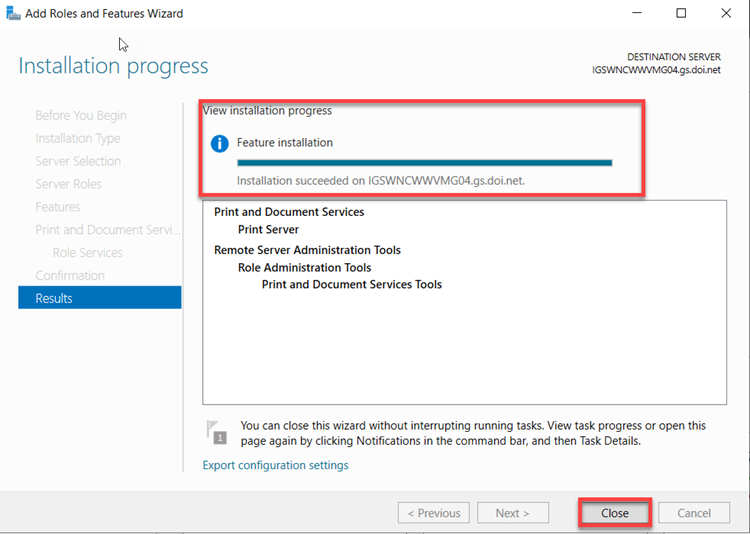Open the Server Roles step
This screenshot has height=534, width=750.
point(68,184)
